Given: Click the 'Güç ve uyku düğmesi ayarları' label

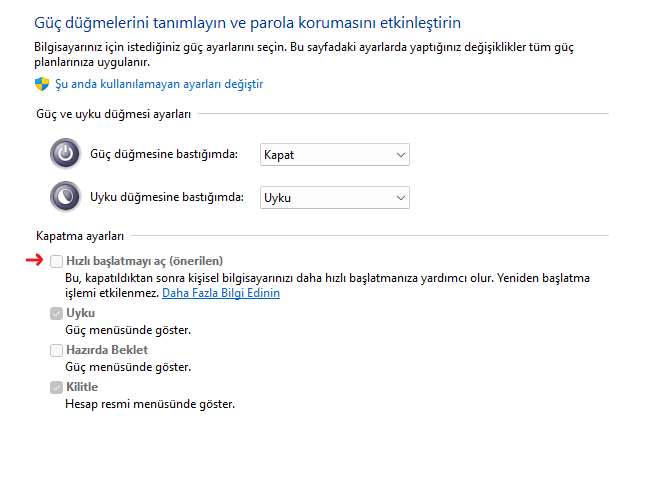Looking at the screenshot, I should (113, 114).
